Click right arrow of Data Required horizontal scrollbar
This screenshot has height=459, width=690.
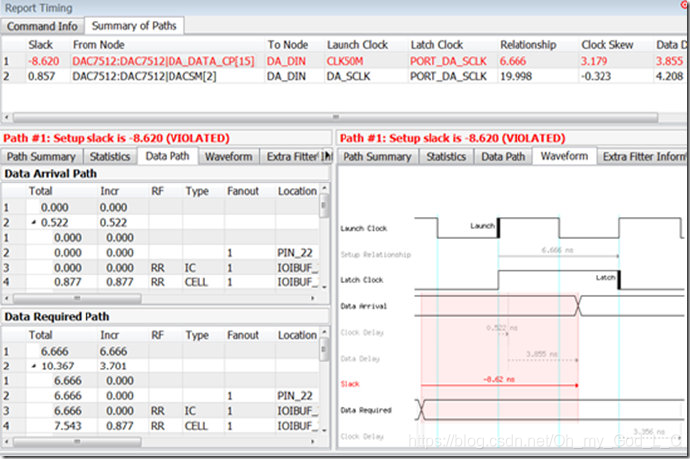[x=313, y=441]
